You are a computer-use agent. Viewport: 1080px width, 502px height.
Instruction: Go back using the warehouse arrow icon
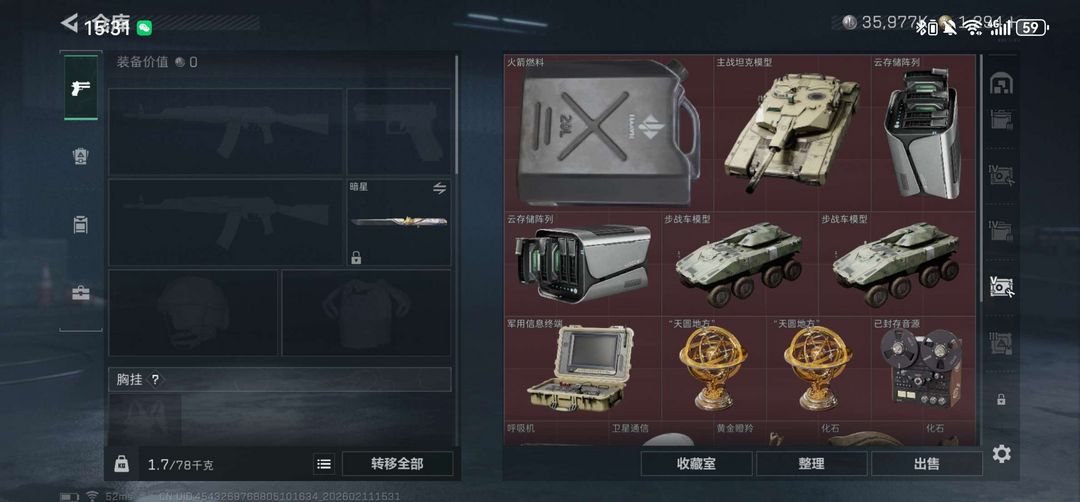point(69,23)
